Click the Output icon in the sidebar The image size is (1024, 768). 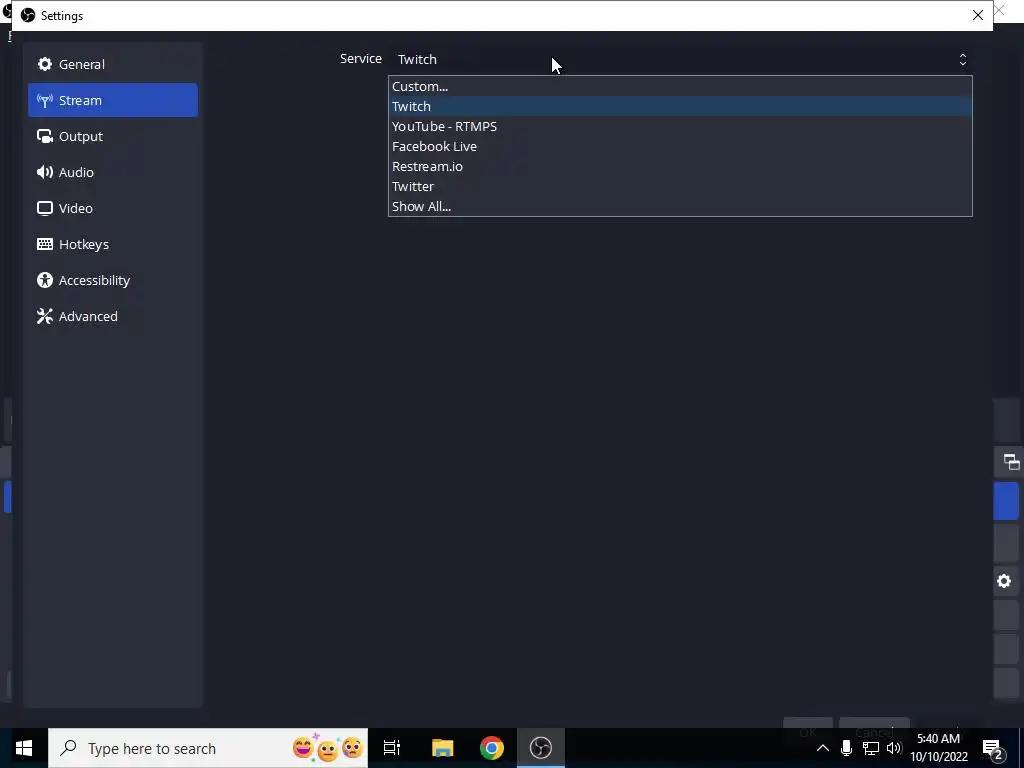(x=44, y=136)
